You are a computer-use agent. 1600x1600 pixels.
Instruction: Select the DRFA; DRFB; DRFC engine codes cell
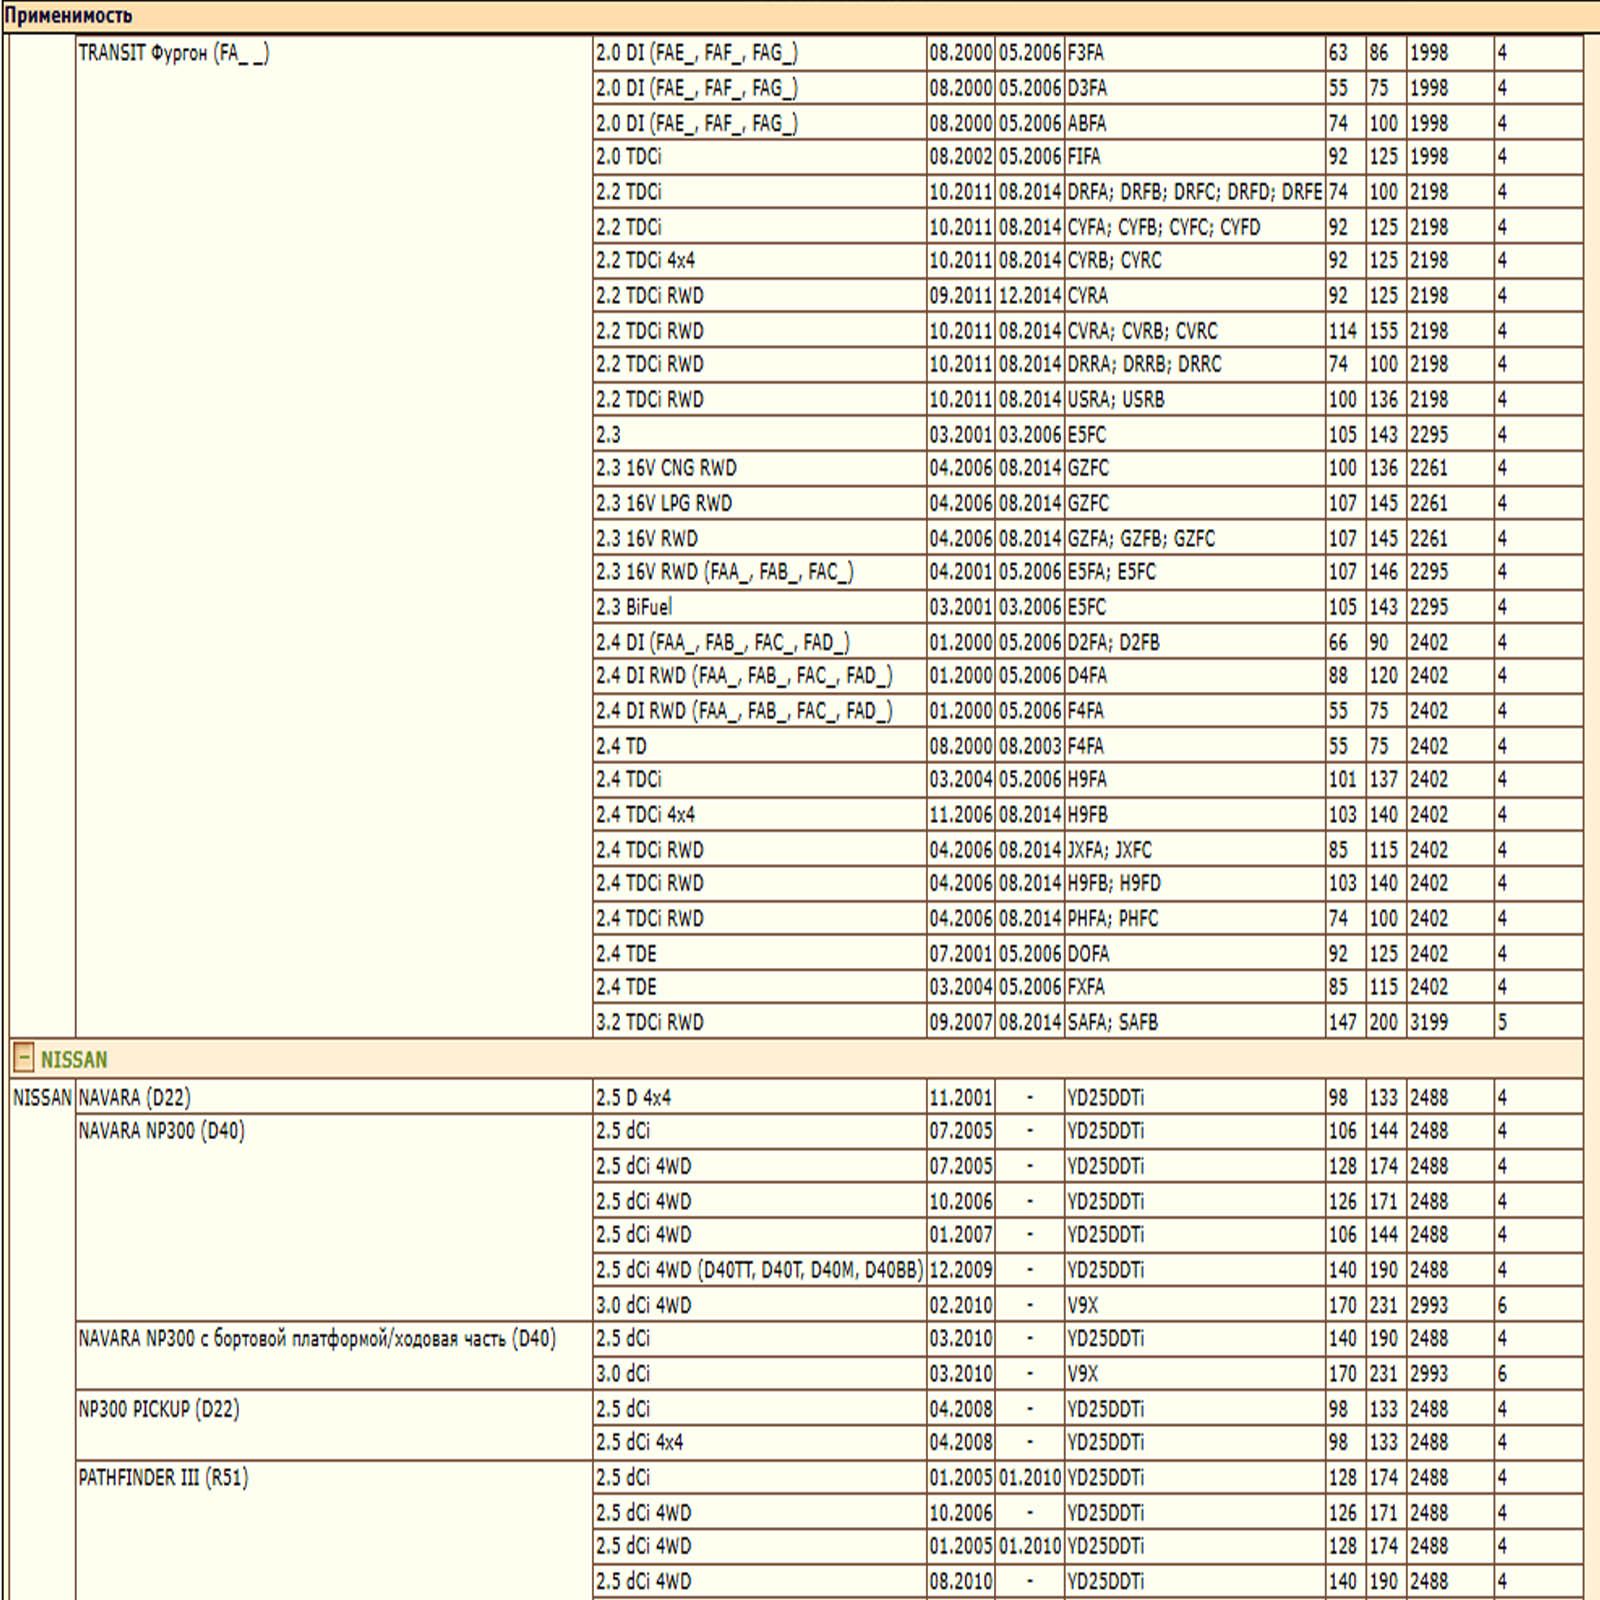(1194, 192)
